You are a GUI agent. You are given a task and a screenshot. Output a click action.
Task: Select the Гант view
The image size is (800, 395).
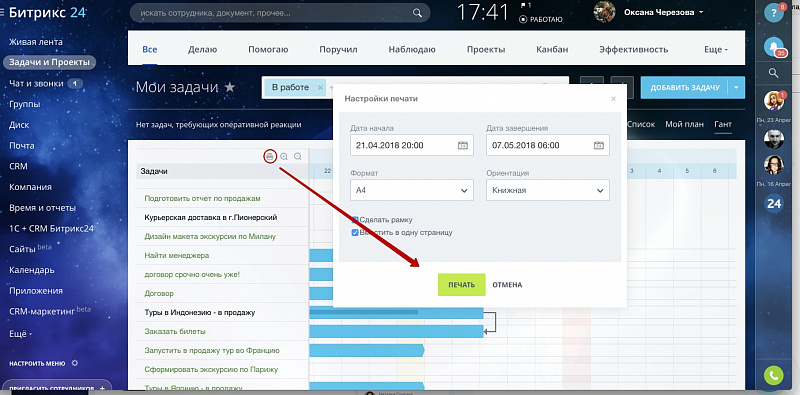(x=722, y=124)
